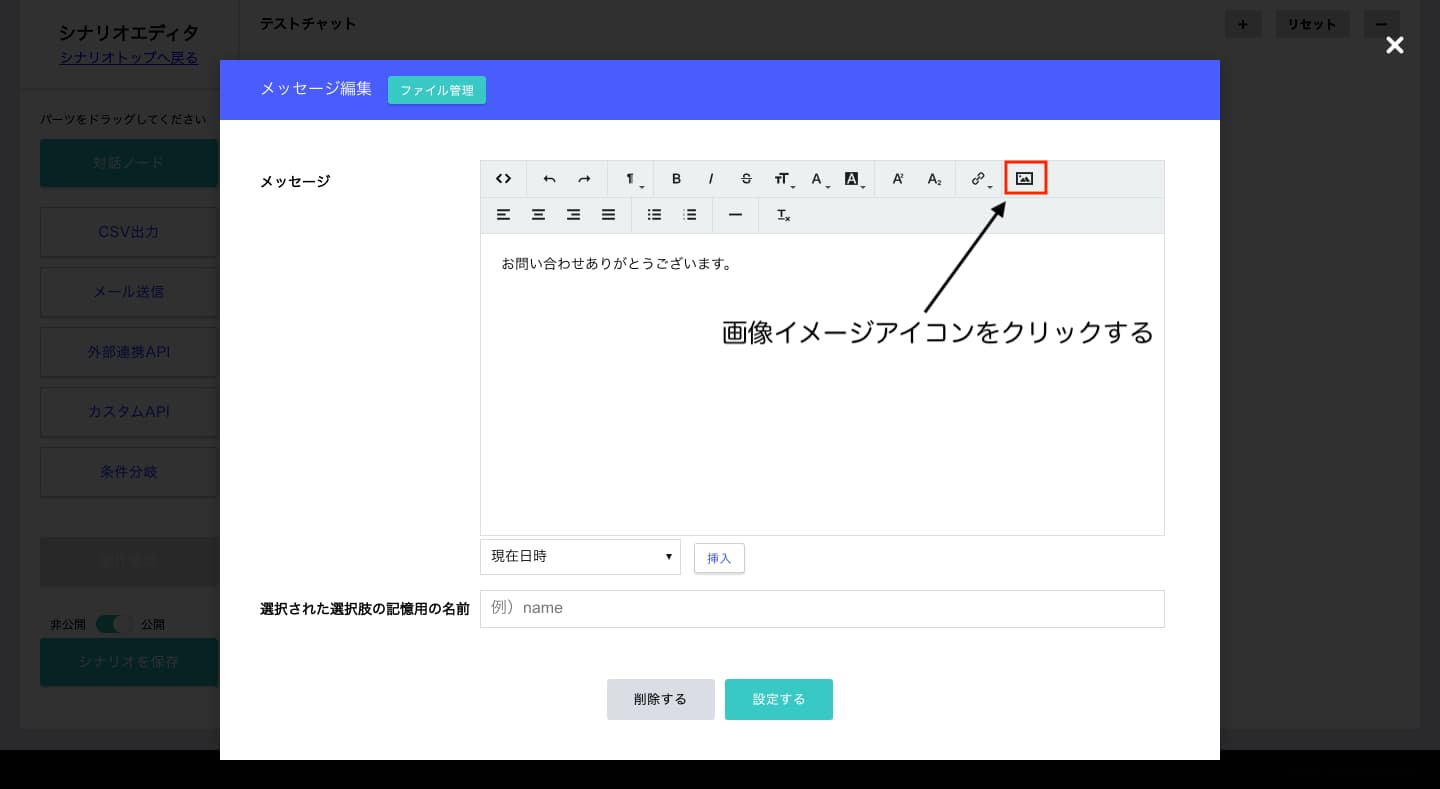Click the insert image icon
This screenshot has width=1440, height=789.
1025,178
